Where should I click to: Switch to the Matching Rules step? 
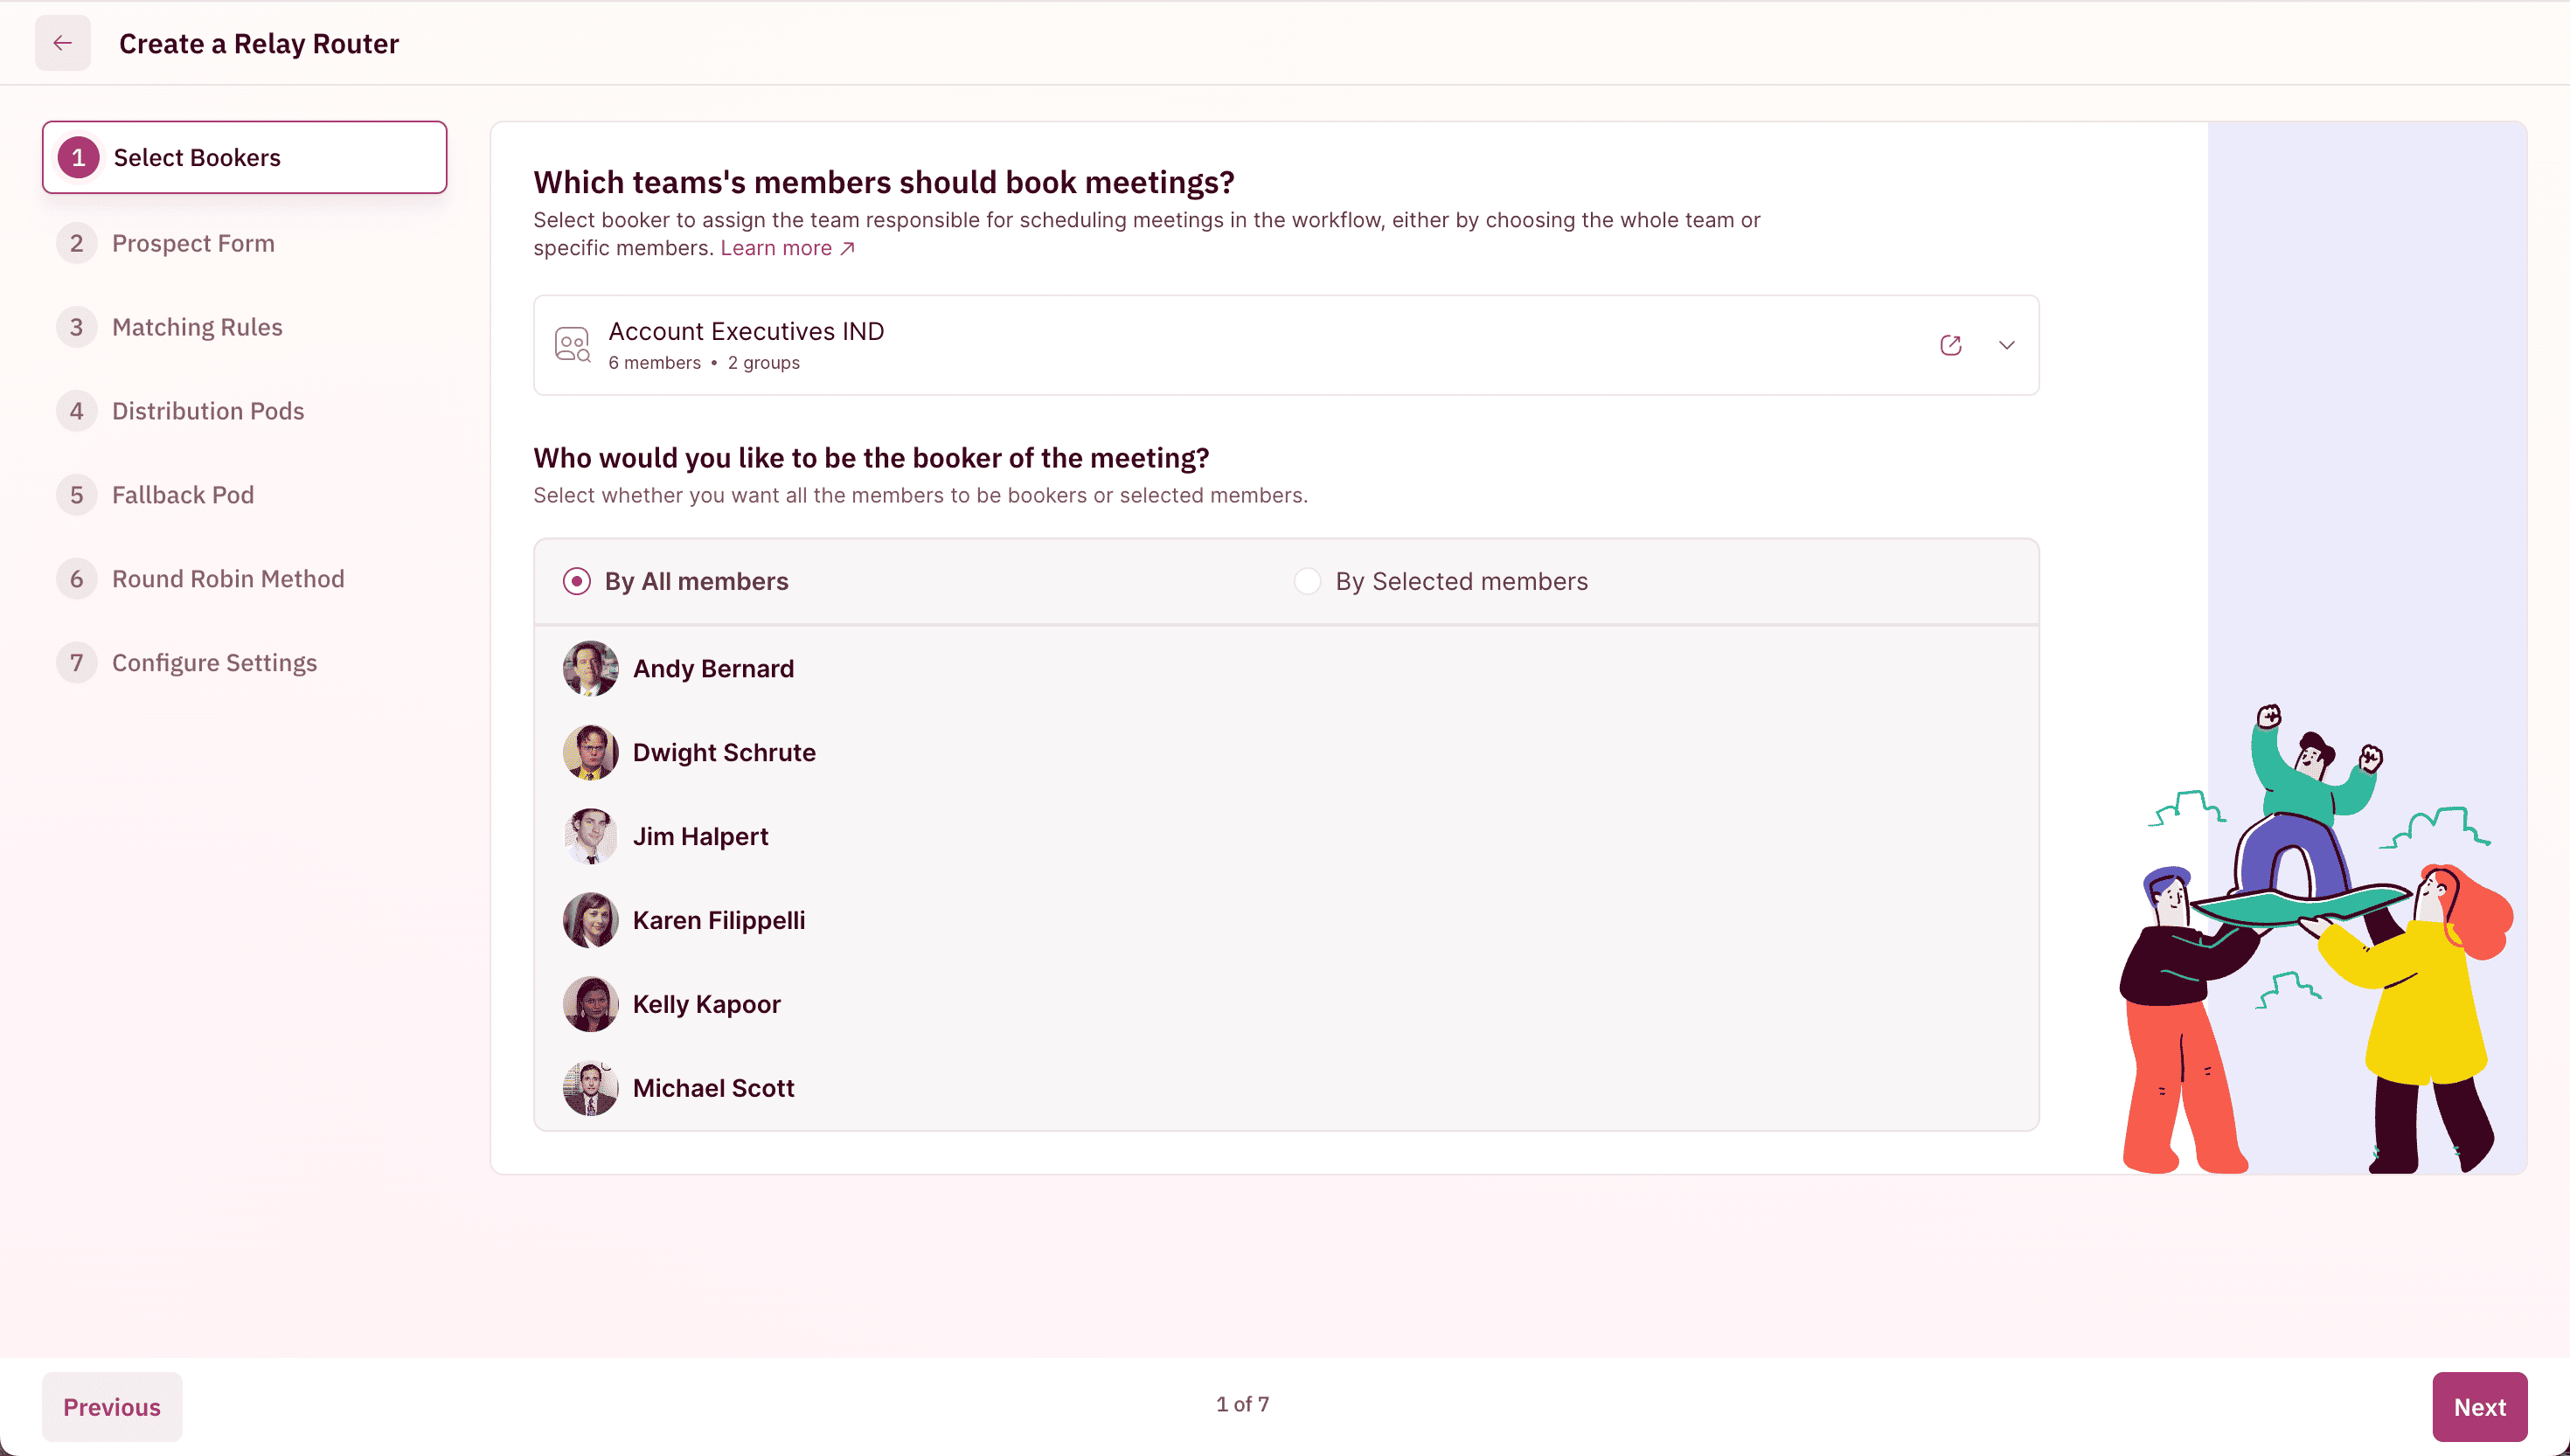197,327
